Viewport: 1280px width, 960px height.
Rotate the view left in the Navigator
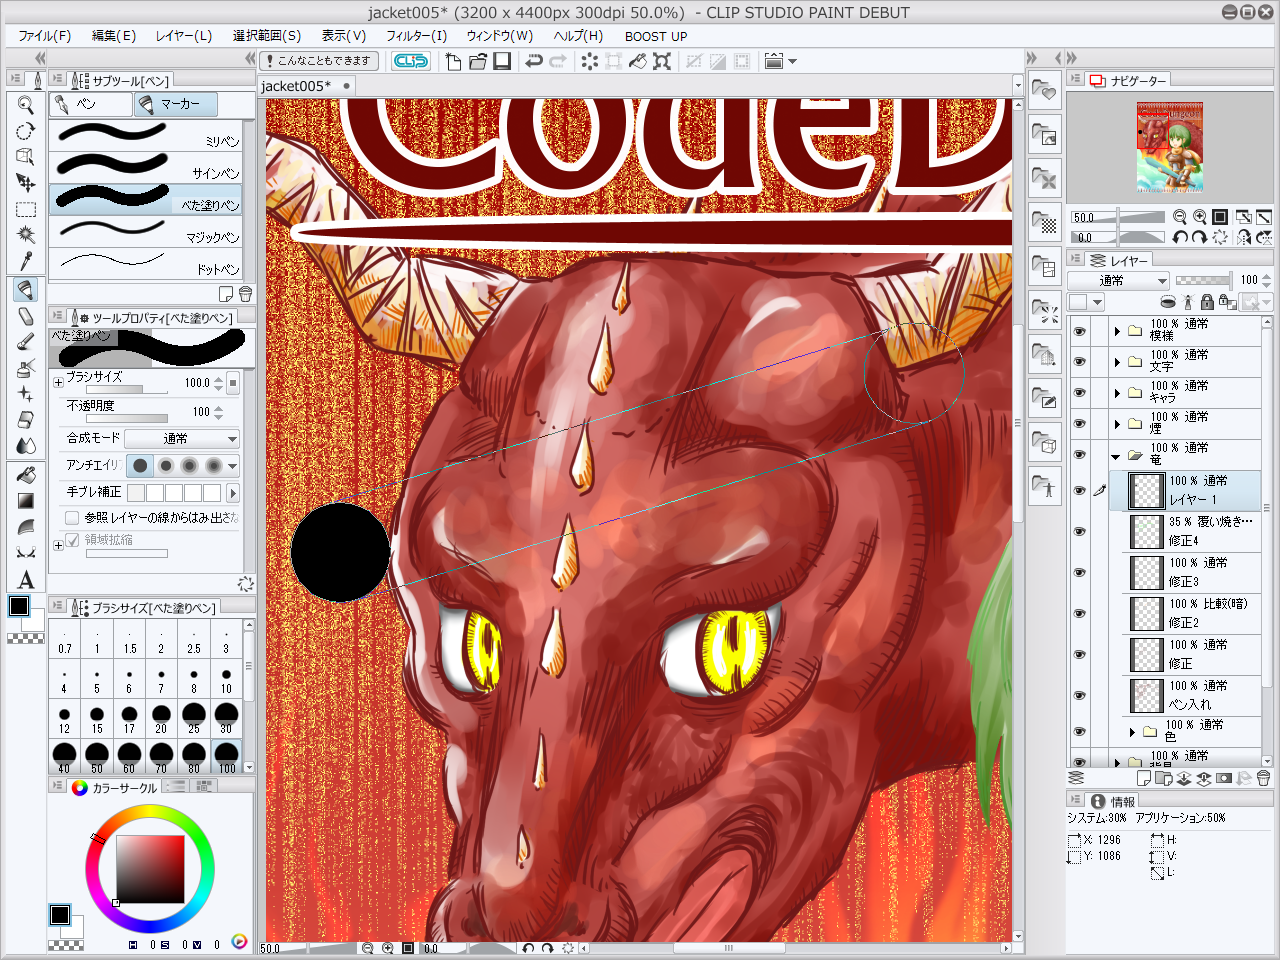[1180, 238]
